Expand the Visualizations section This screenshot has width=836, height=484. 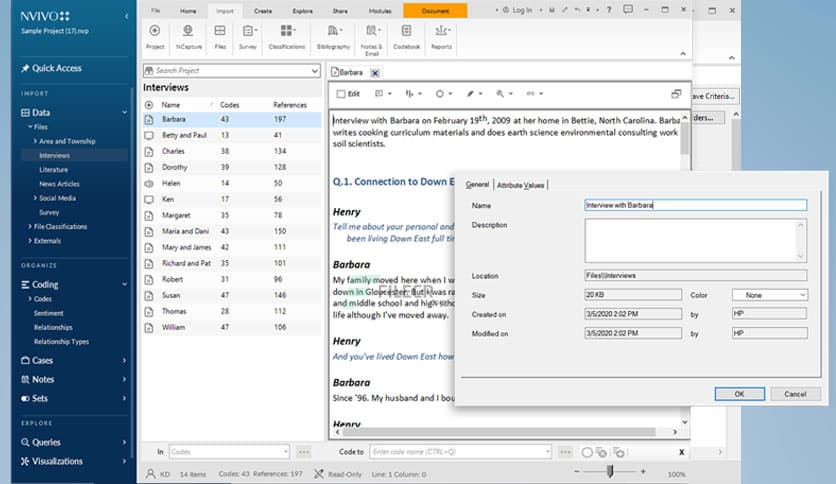pyautogui.click(x=124, y=461)
